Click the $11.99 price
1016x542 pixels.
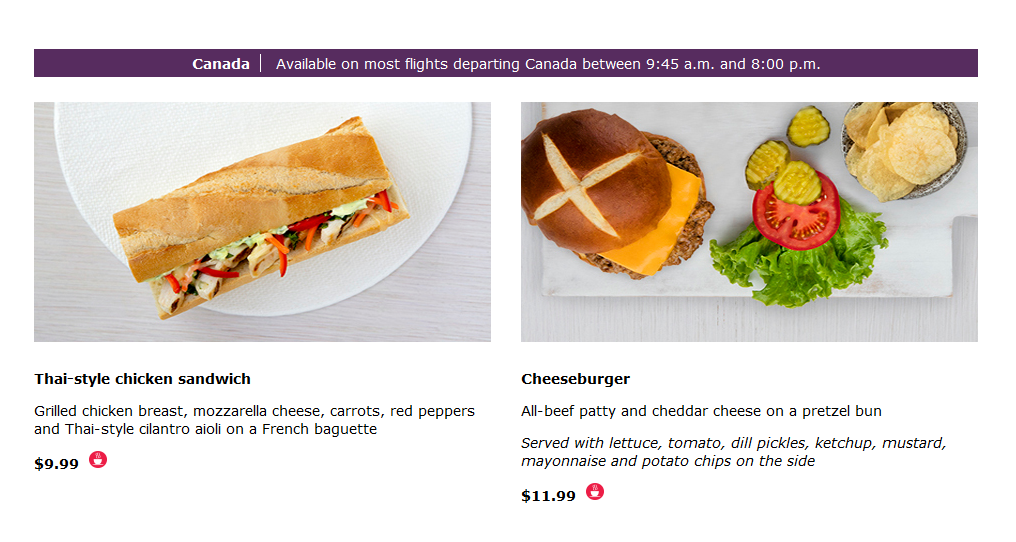(x=548, y=496)
